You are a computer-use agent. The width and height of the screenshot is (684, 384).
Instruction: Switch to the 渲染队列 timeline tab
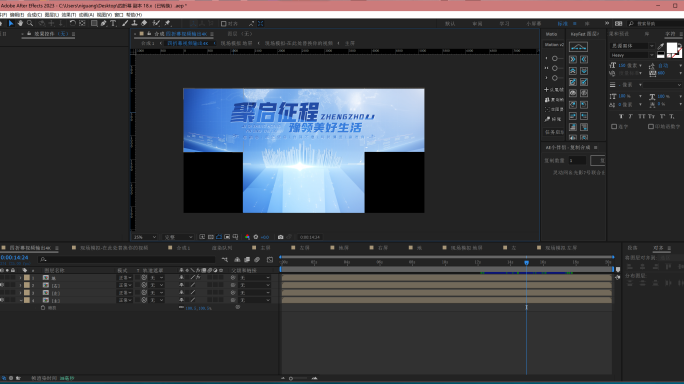(x=222, y=248)
